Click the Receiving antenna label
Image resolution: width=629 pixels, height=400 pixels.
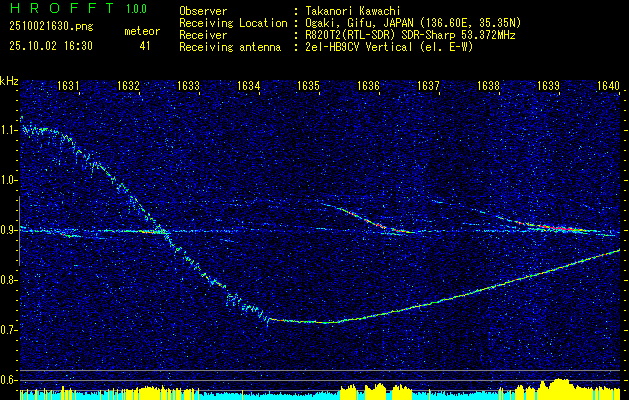pyautogui.click(x=230, y=47)
